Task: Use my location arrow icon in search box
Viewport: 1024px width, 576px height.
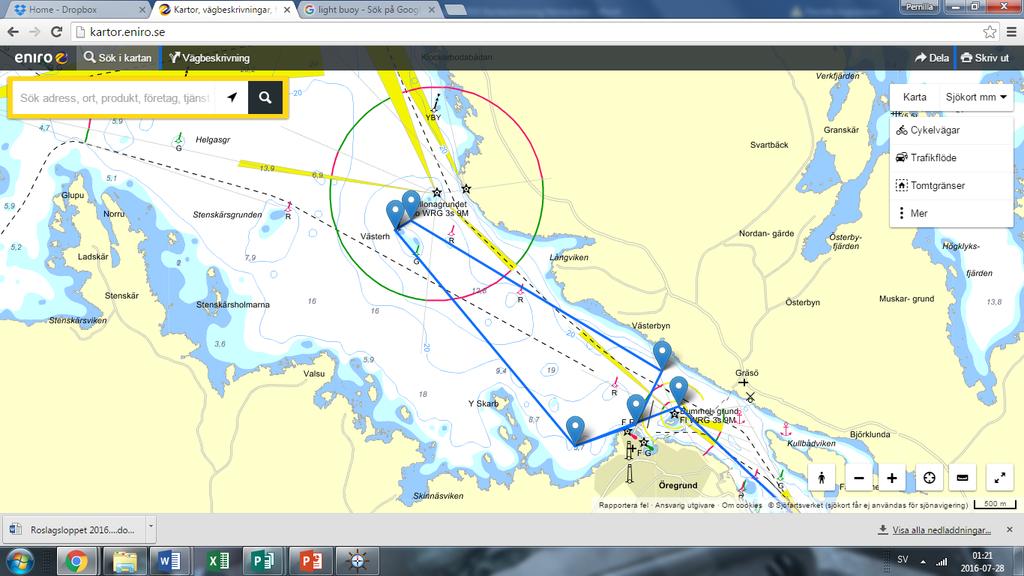Action: tap(232, 98)
